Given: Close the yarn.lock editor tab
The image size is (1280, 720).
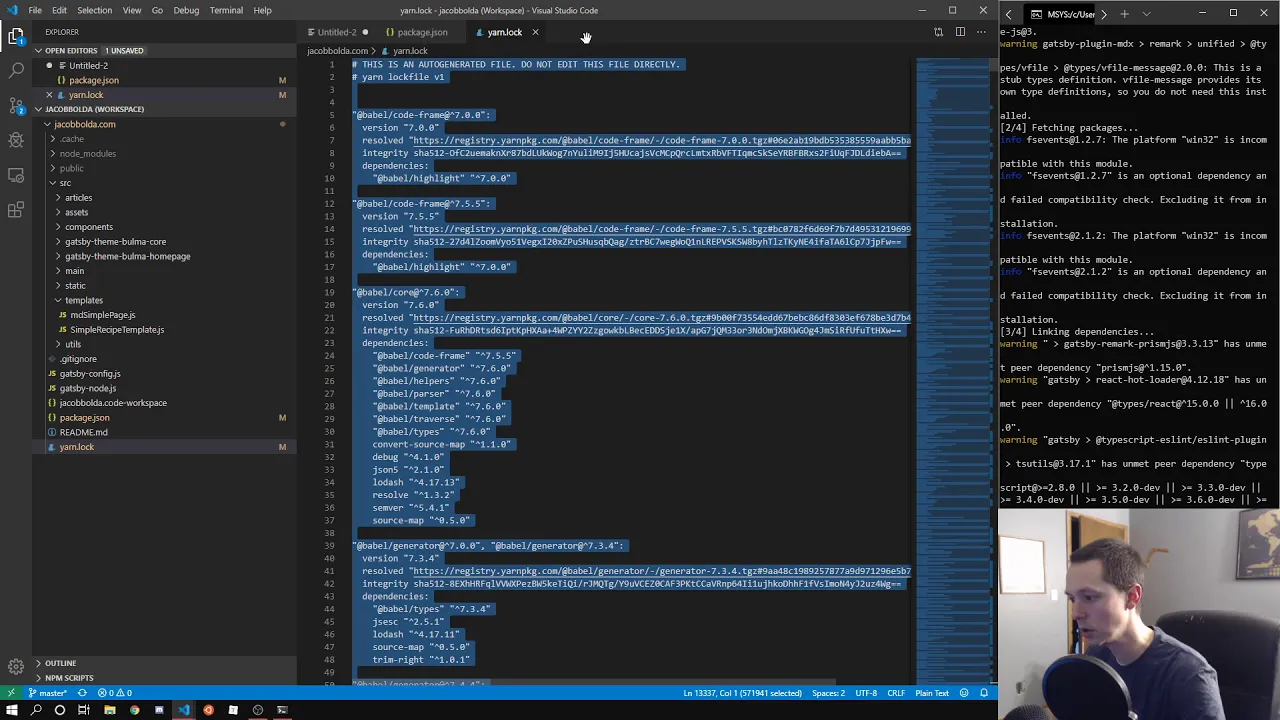Looking at the screenshot, I should 535,32.
